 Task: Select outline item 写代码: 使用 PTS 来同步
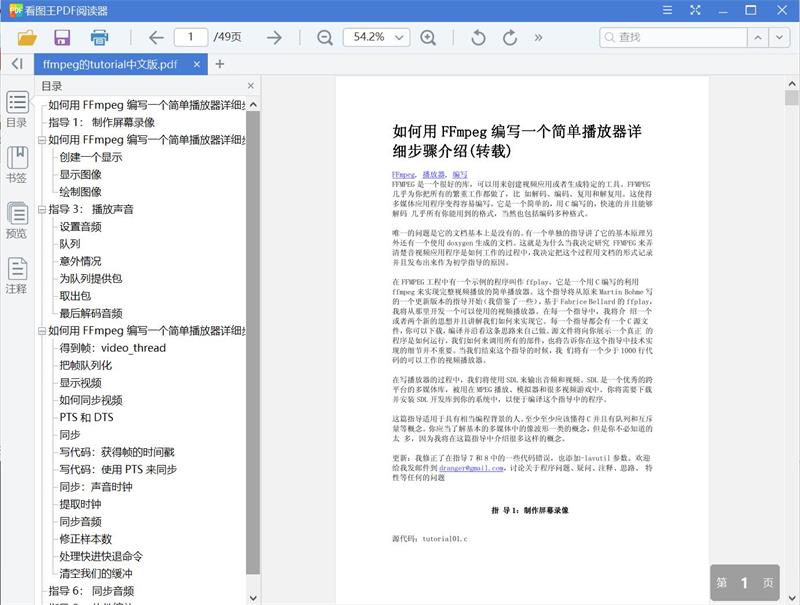point(118,469)
